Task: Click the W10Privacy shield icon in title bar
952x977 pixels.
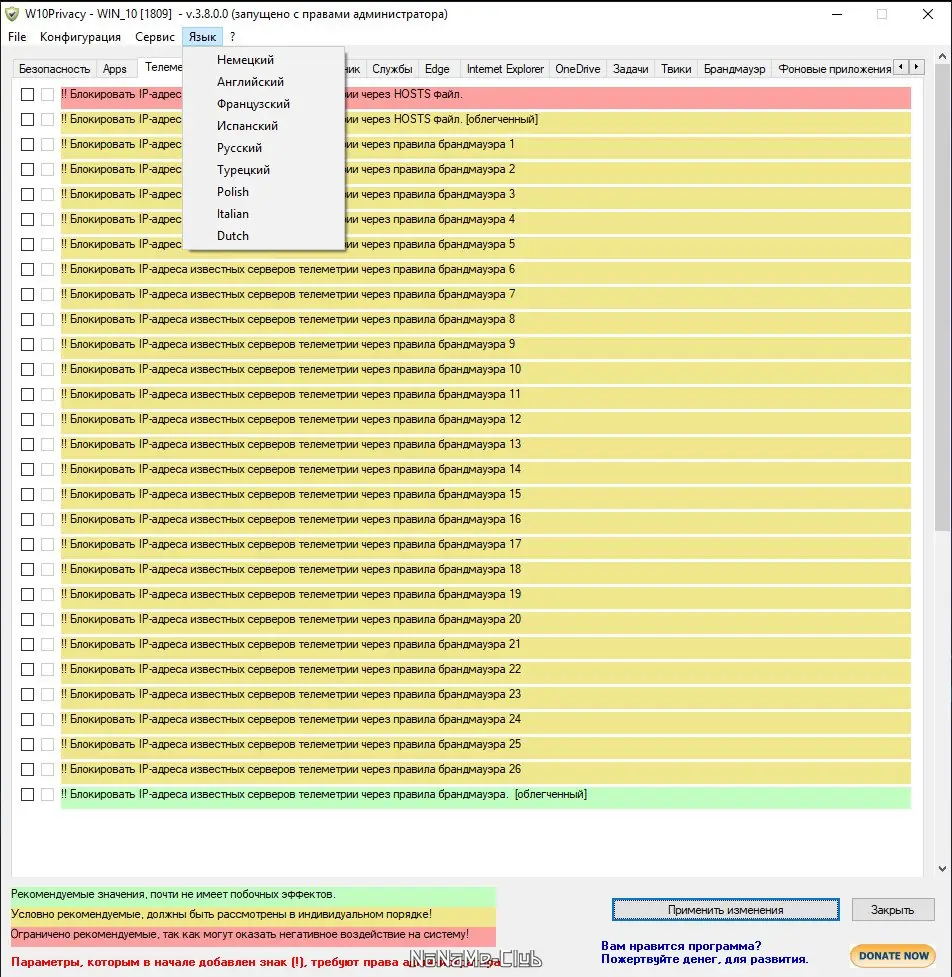Action: (11, 14)
